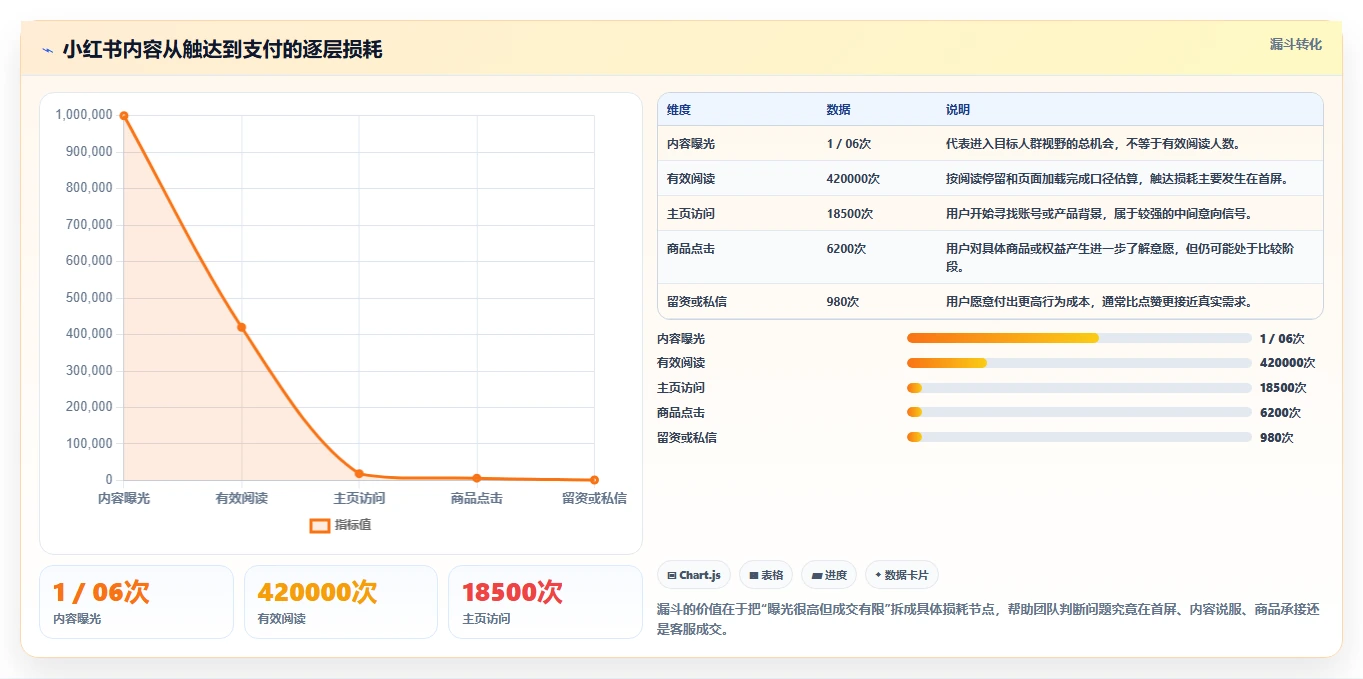Viewport: 1363px width, 679px height.
Task: Click the 1,000,000 y-axis label
Action: 84,115
